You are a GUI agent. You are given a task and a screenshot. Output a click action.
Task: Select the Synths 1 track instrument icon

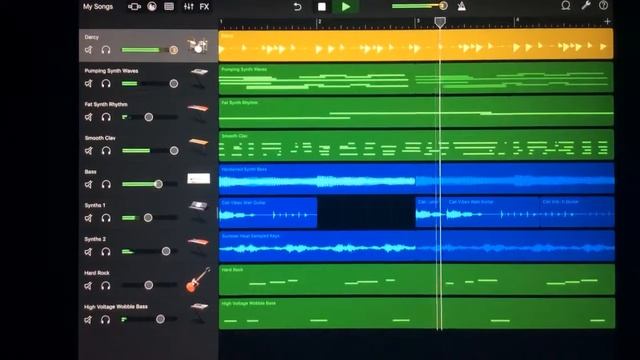click(x=198, y=210)
